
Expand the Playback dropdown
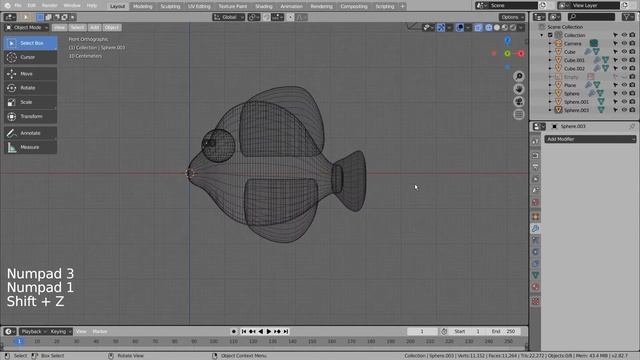pyautogui.click(x=33, y=331)
